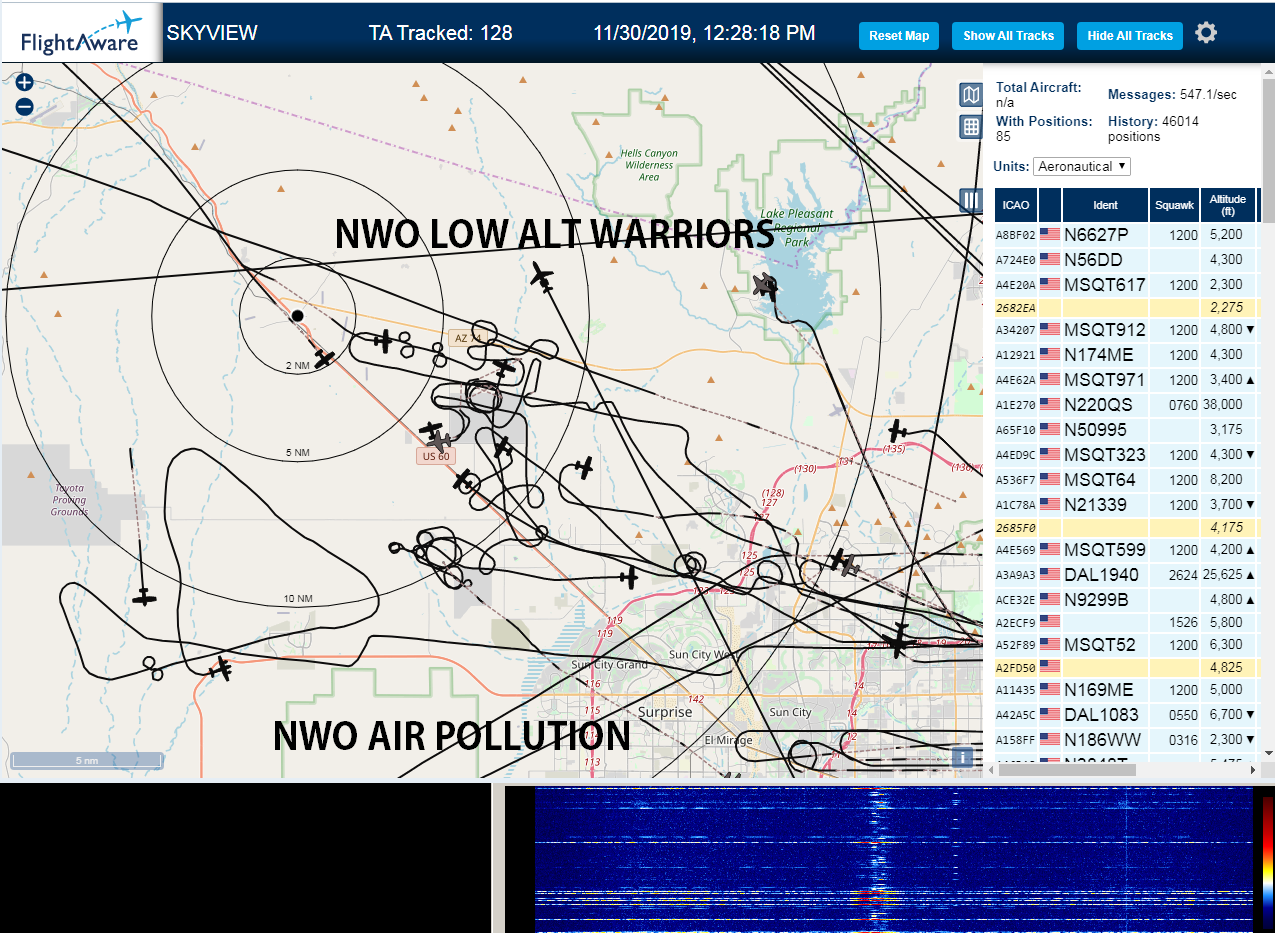Open the map layer switcher icon

970,95
